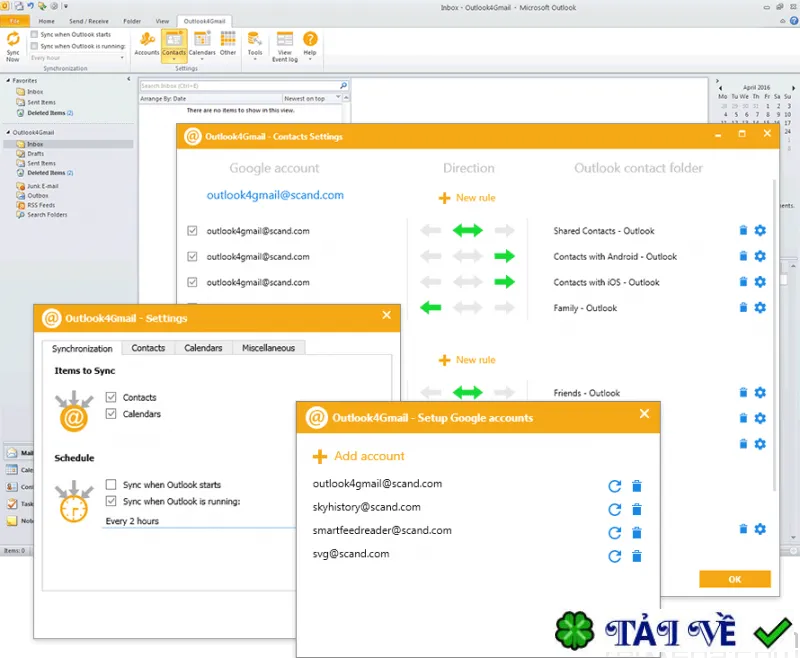Click Add account in Setup Google accounts

359,456
